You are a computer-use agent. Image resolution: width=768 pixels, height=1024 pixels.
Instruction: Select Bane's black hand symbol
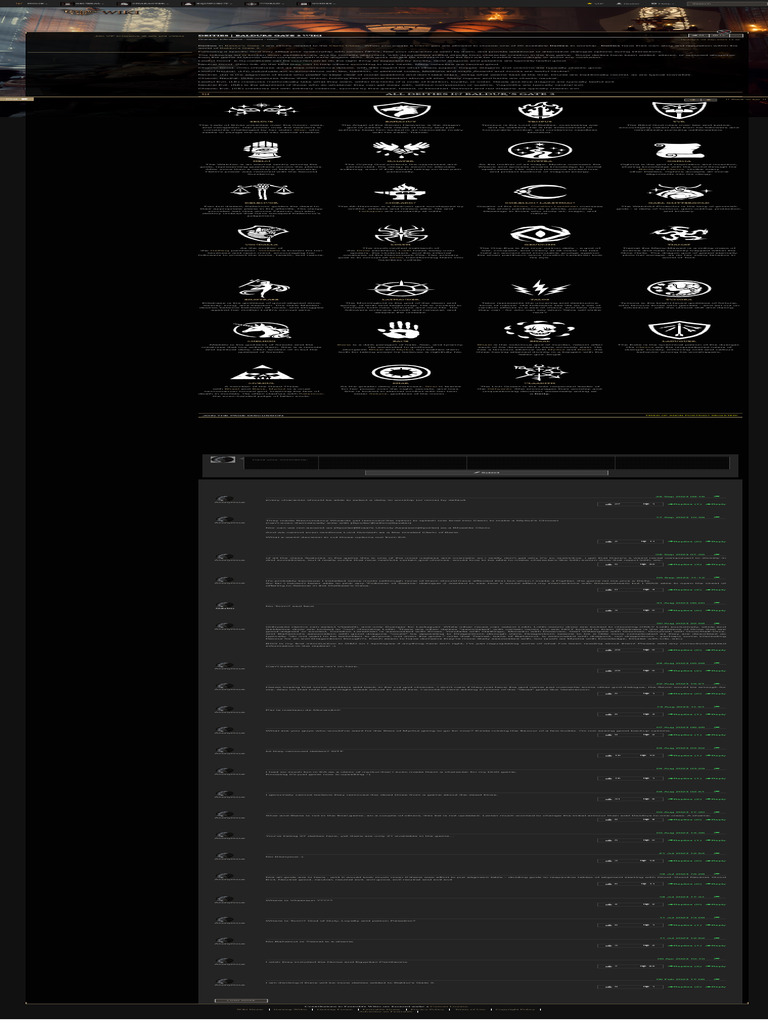[x=401, y=330]
